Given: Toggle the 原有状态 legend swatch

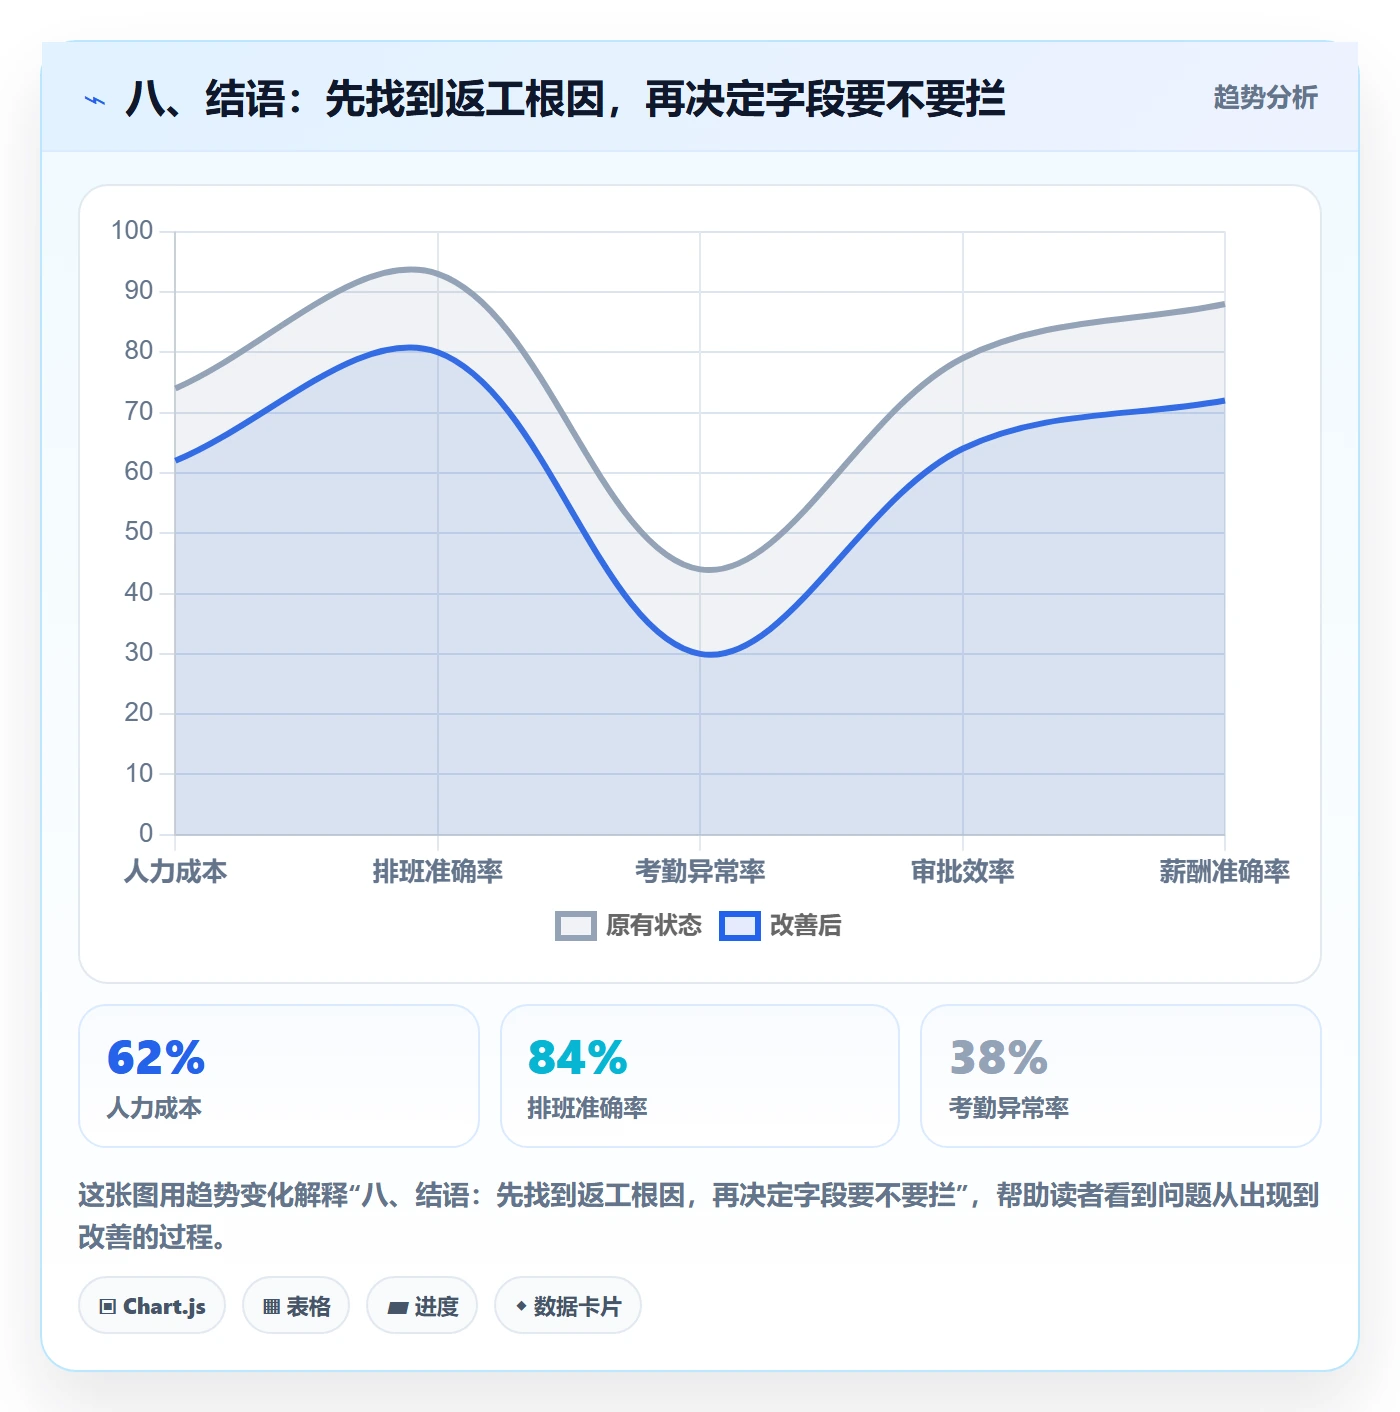Looking at the screenshot, I should tap(576, 926).
